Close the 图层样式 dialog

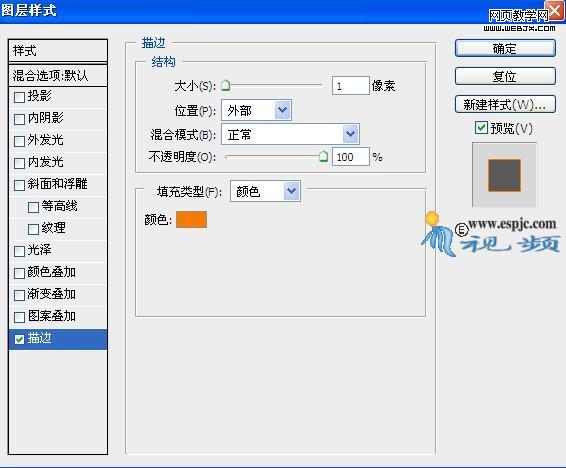554,10
